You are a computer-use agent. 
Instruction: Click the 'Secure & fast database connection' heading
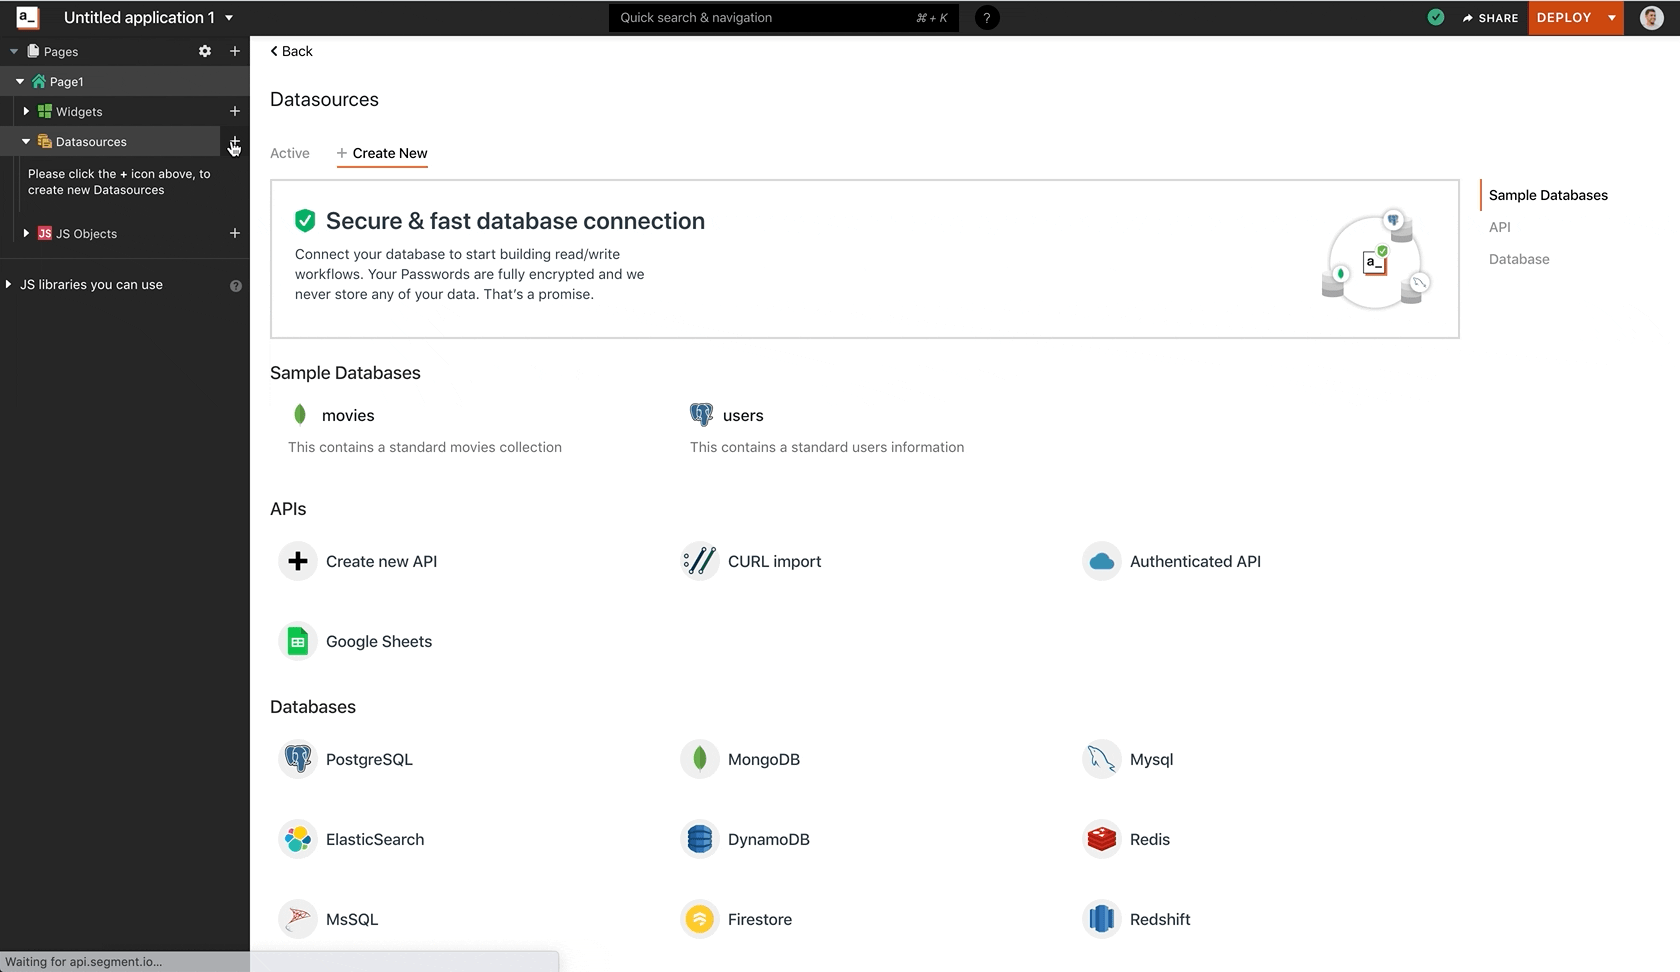tap(515, 221)
